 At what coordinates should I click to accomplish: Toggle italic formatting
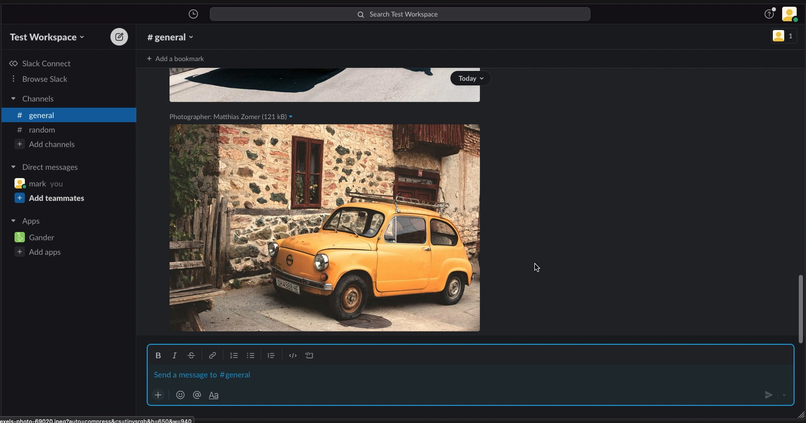click(174, 355)
